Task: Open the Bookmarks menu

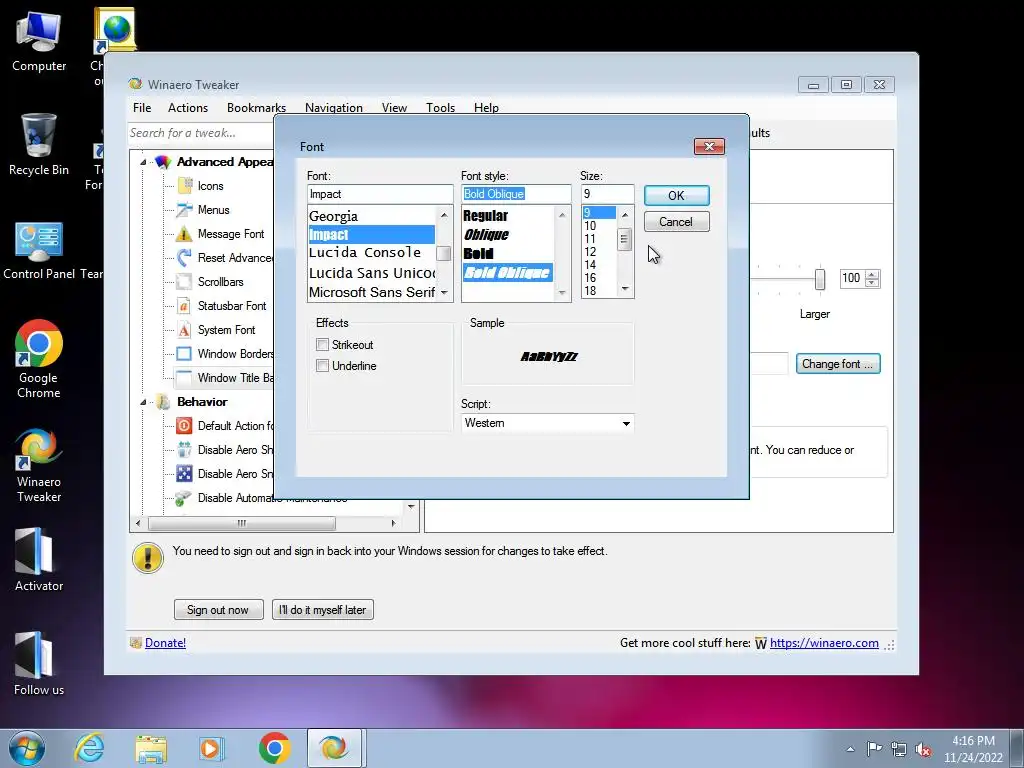Action: (x=257, y=108)
